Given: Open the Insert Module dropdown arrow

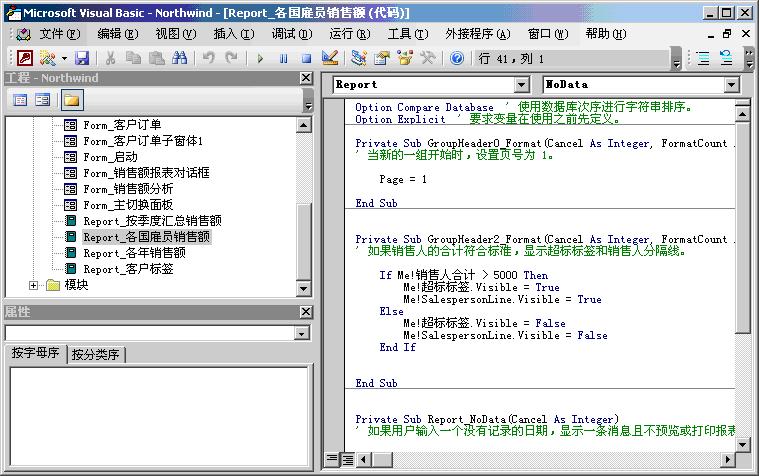Looking at the screenshot, I should (x=64, y=58).
